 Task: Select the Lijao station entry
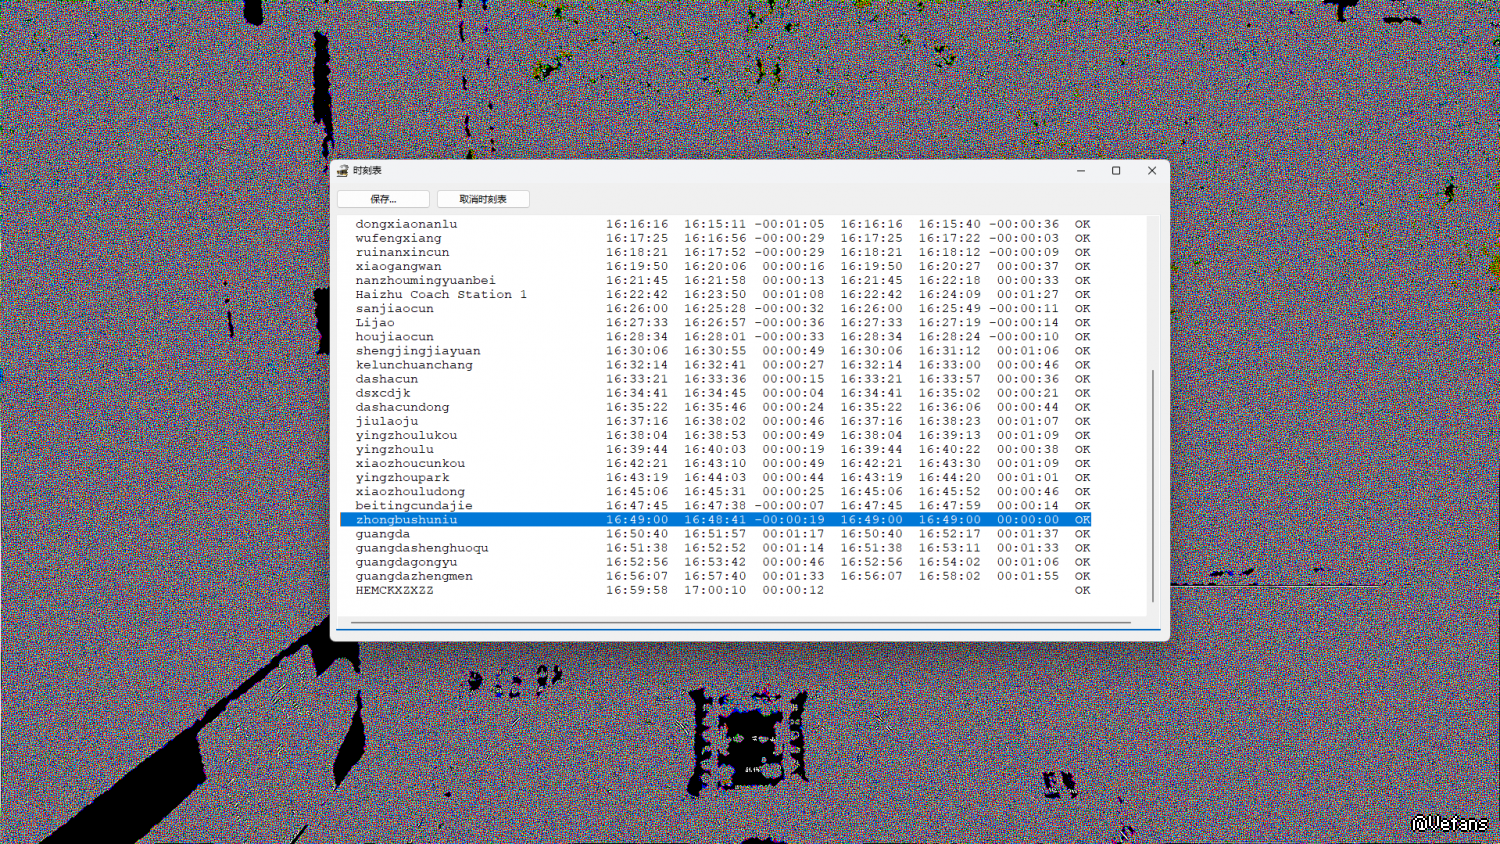tap(715, 322)
